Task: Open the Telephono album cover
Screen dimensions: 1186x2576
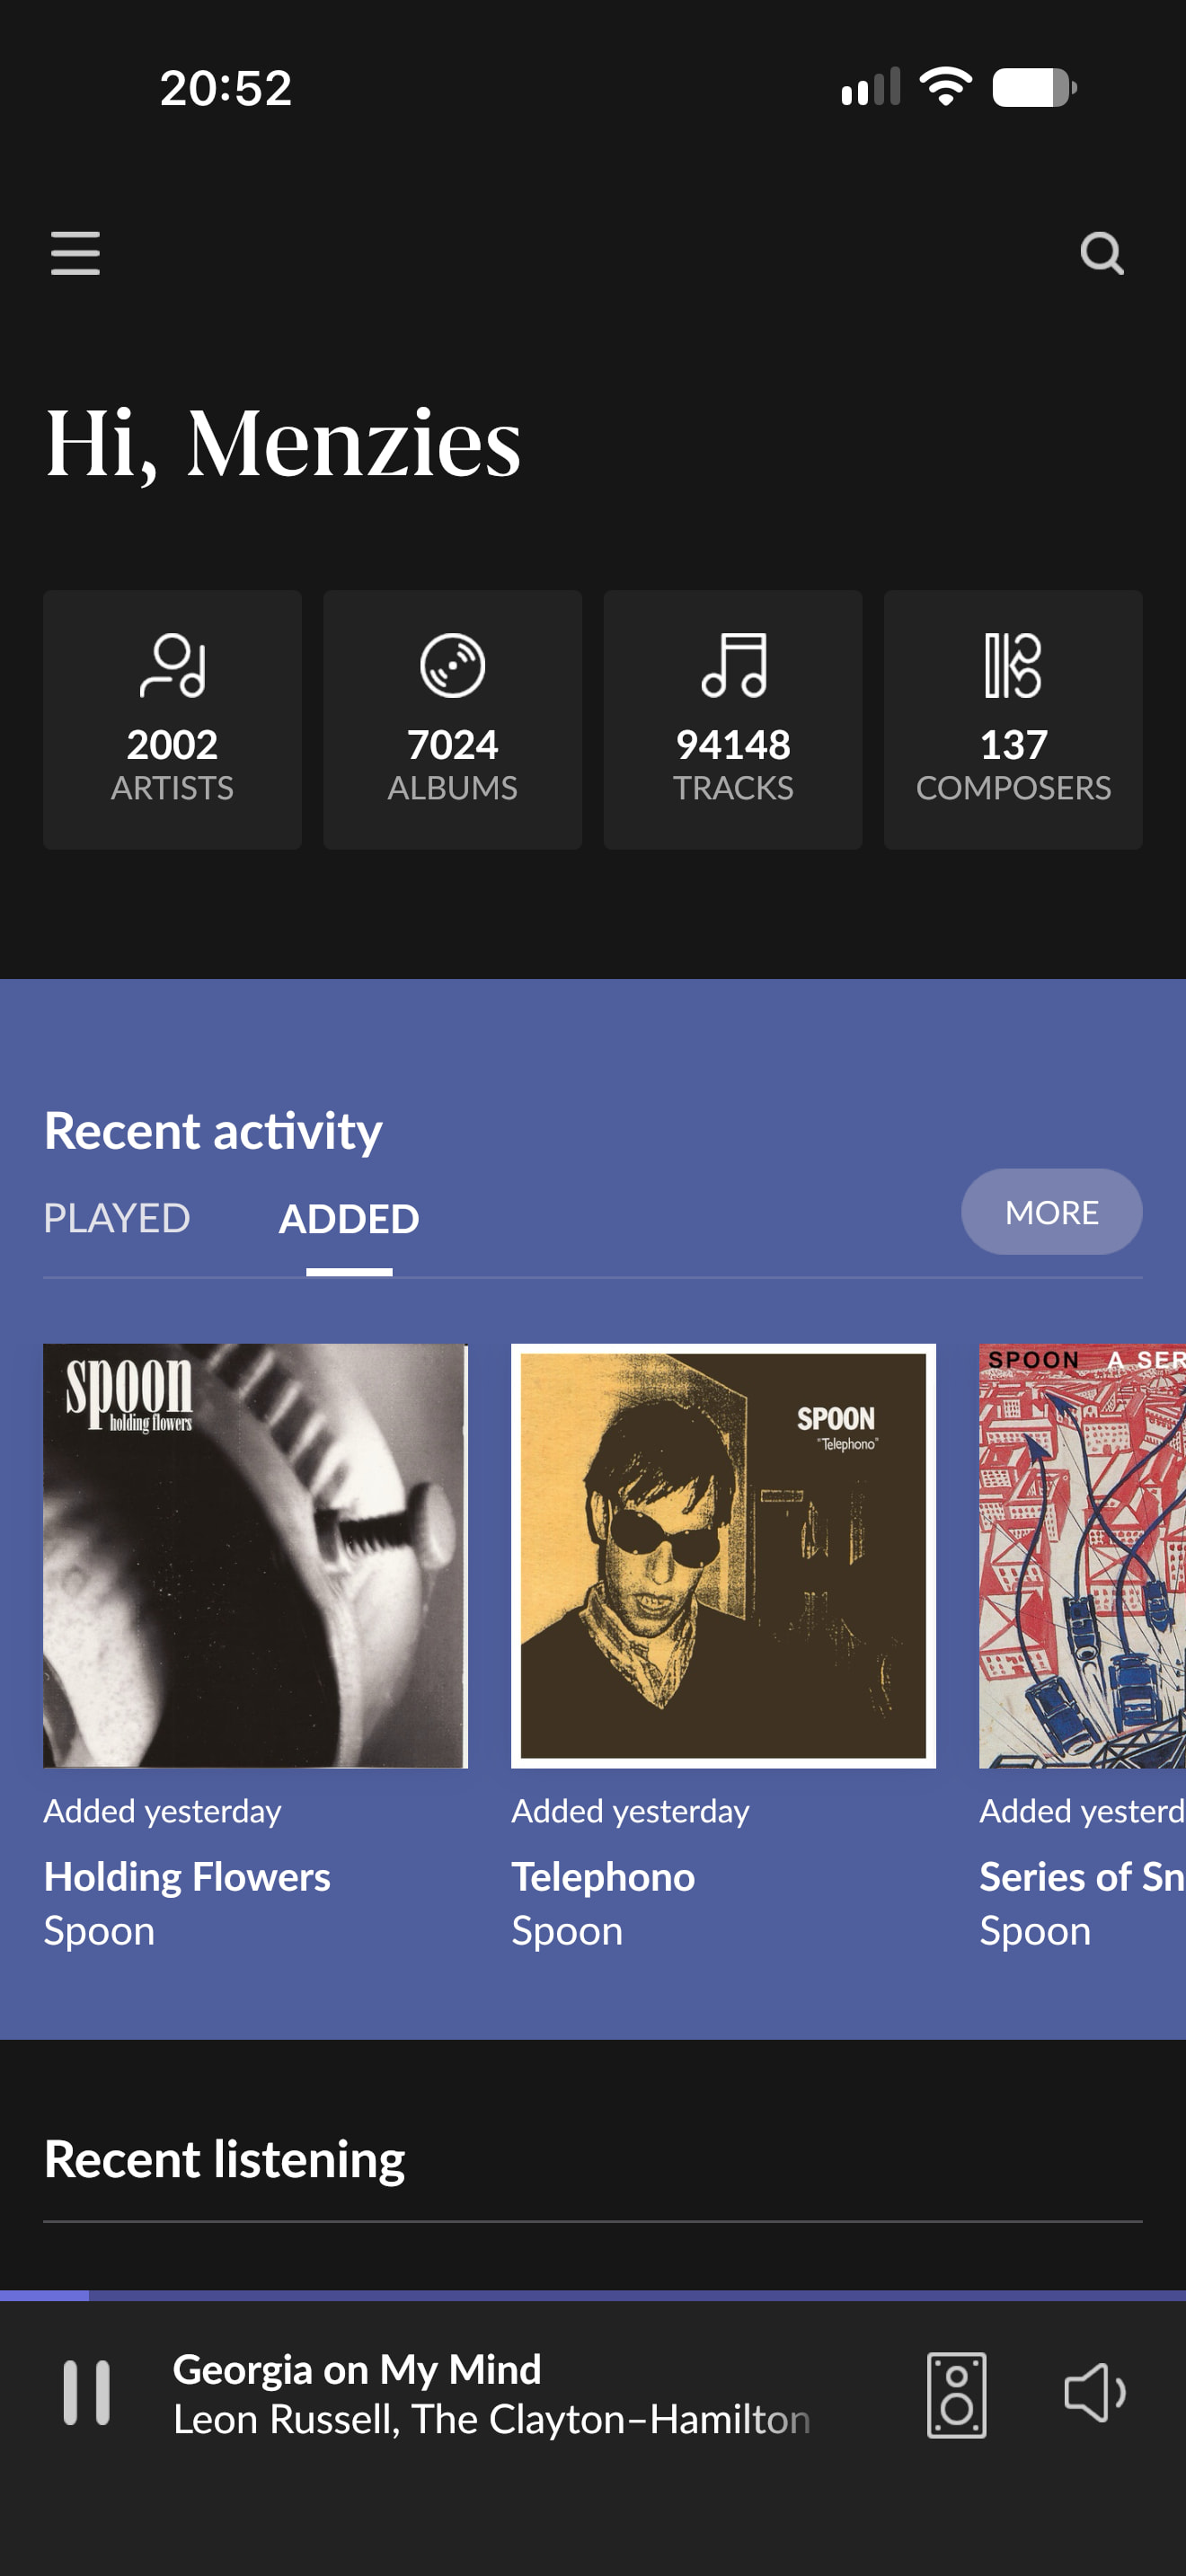Action: pyautogui.click(x=723, y=1556)
